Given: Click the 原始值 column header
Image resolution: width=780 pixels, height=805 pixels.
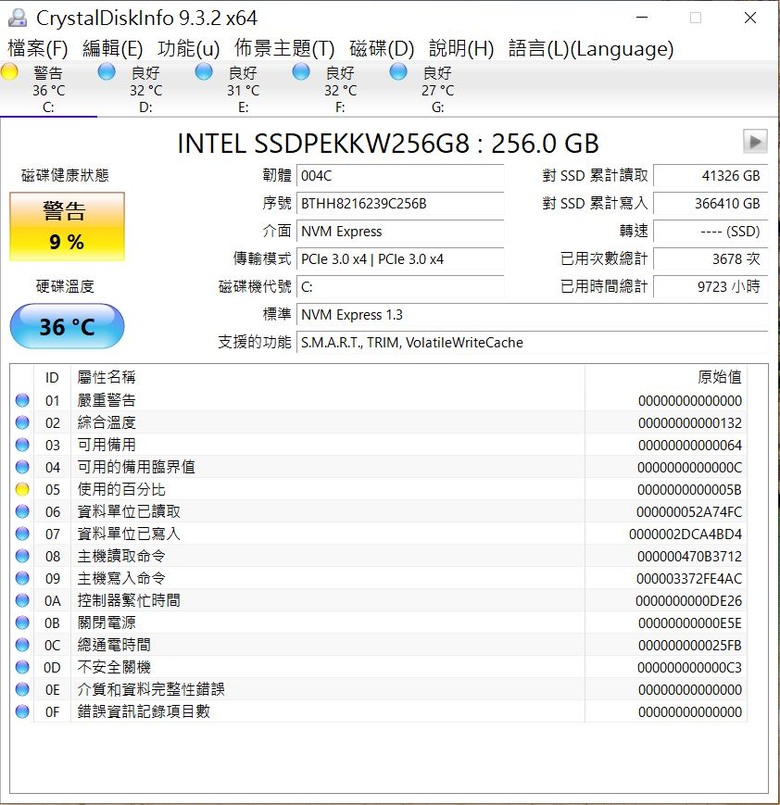Looking at the screenshot, I should point(719,377).
